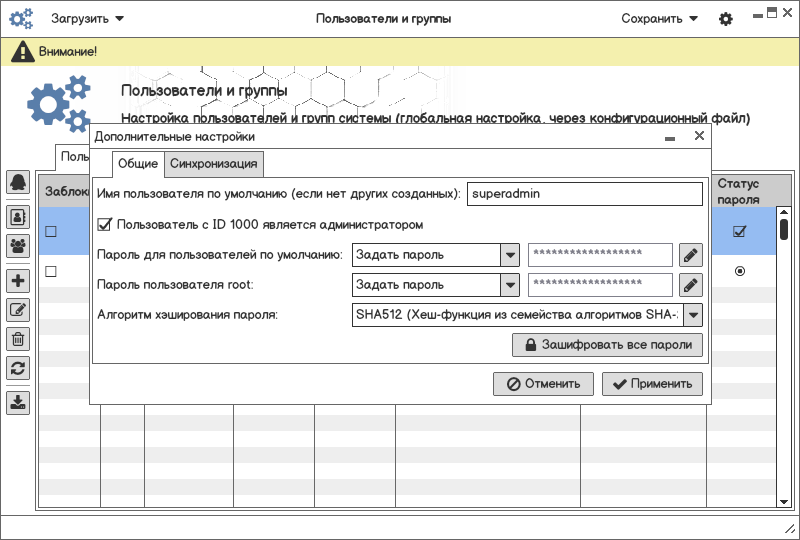This screenshot has width=800, height=540.
Task: Click the Linux penguin icon in sidebar
Action: (x=18, y=182)
